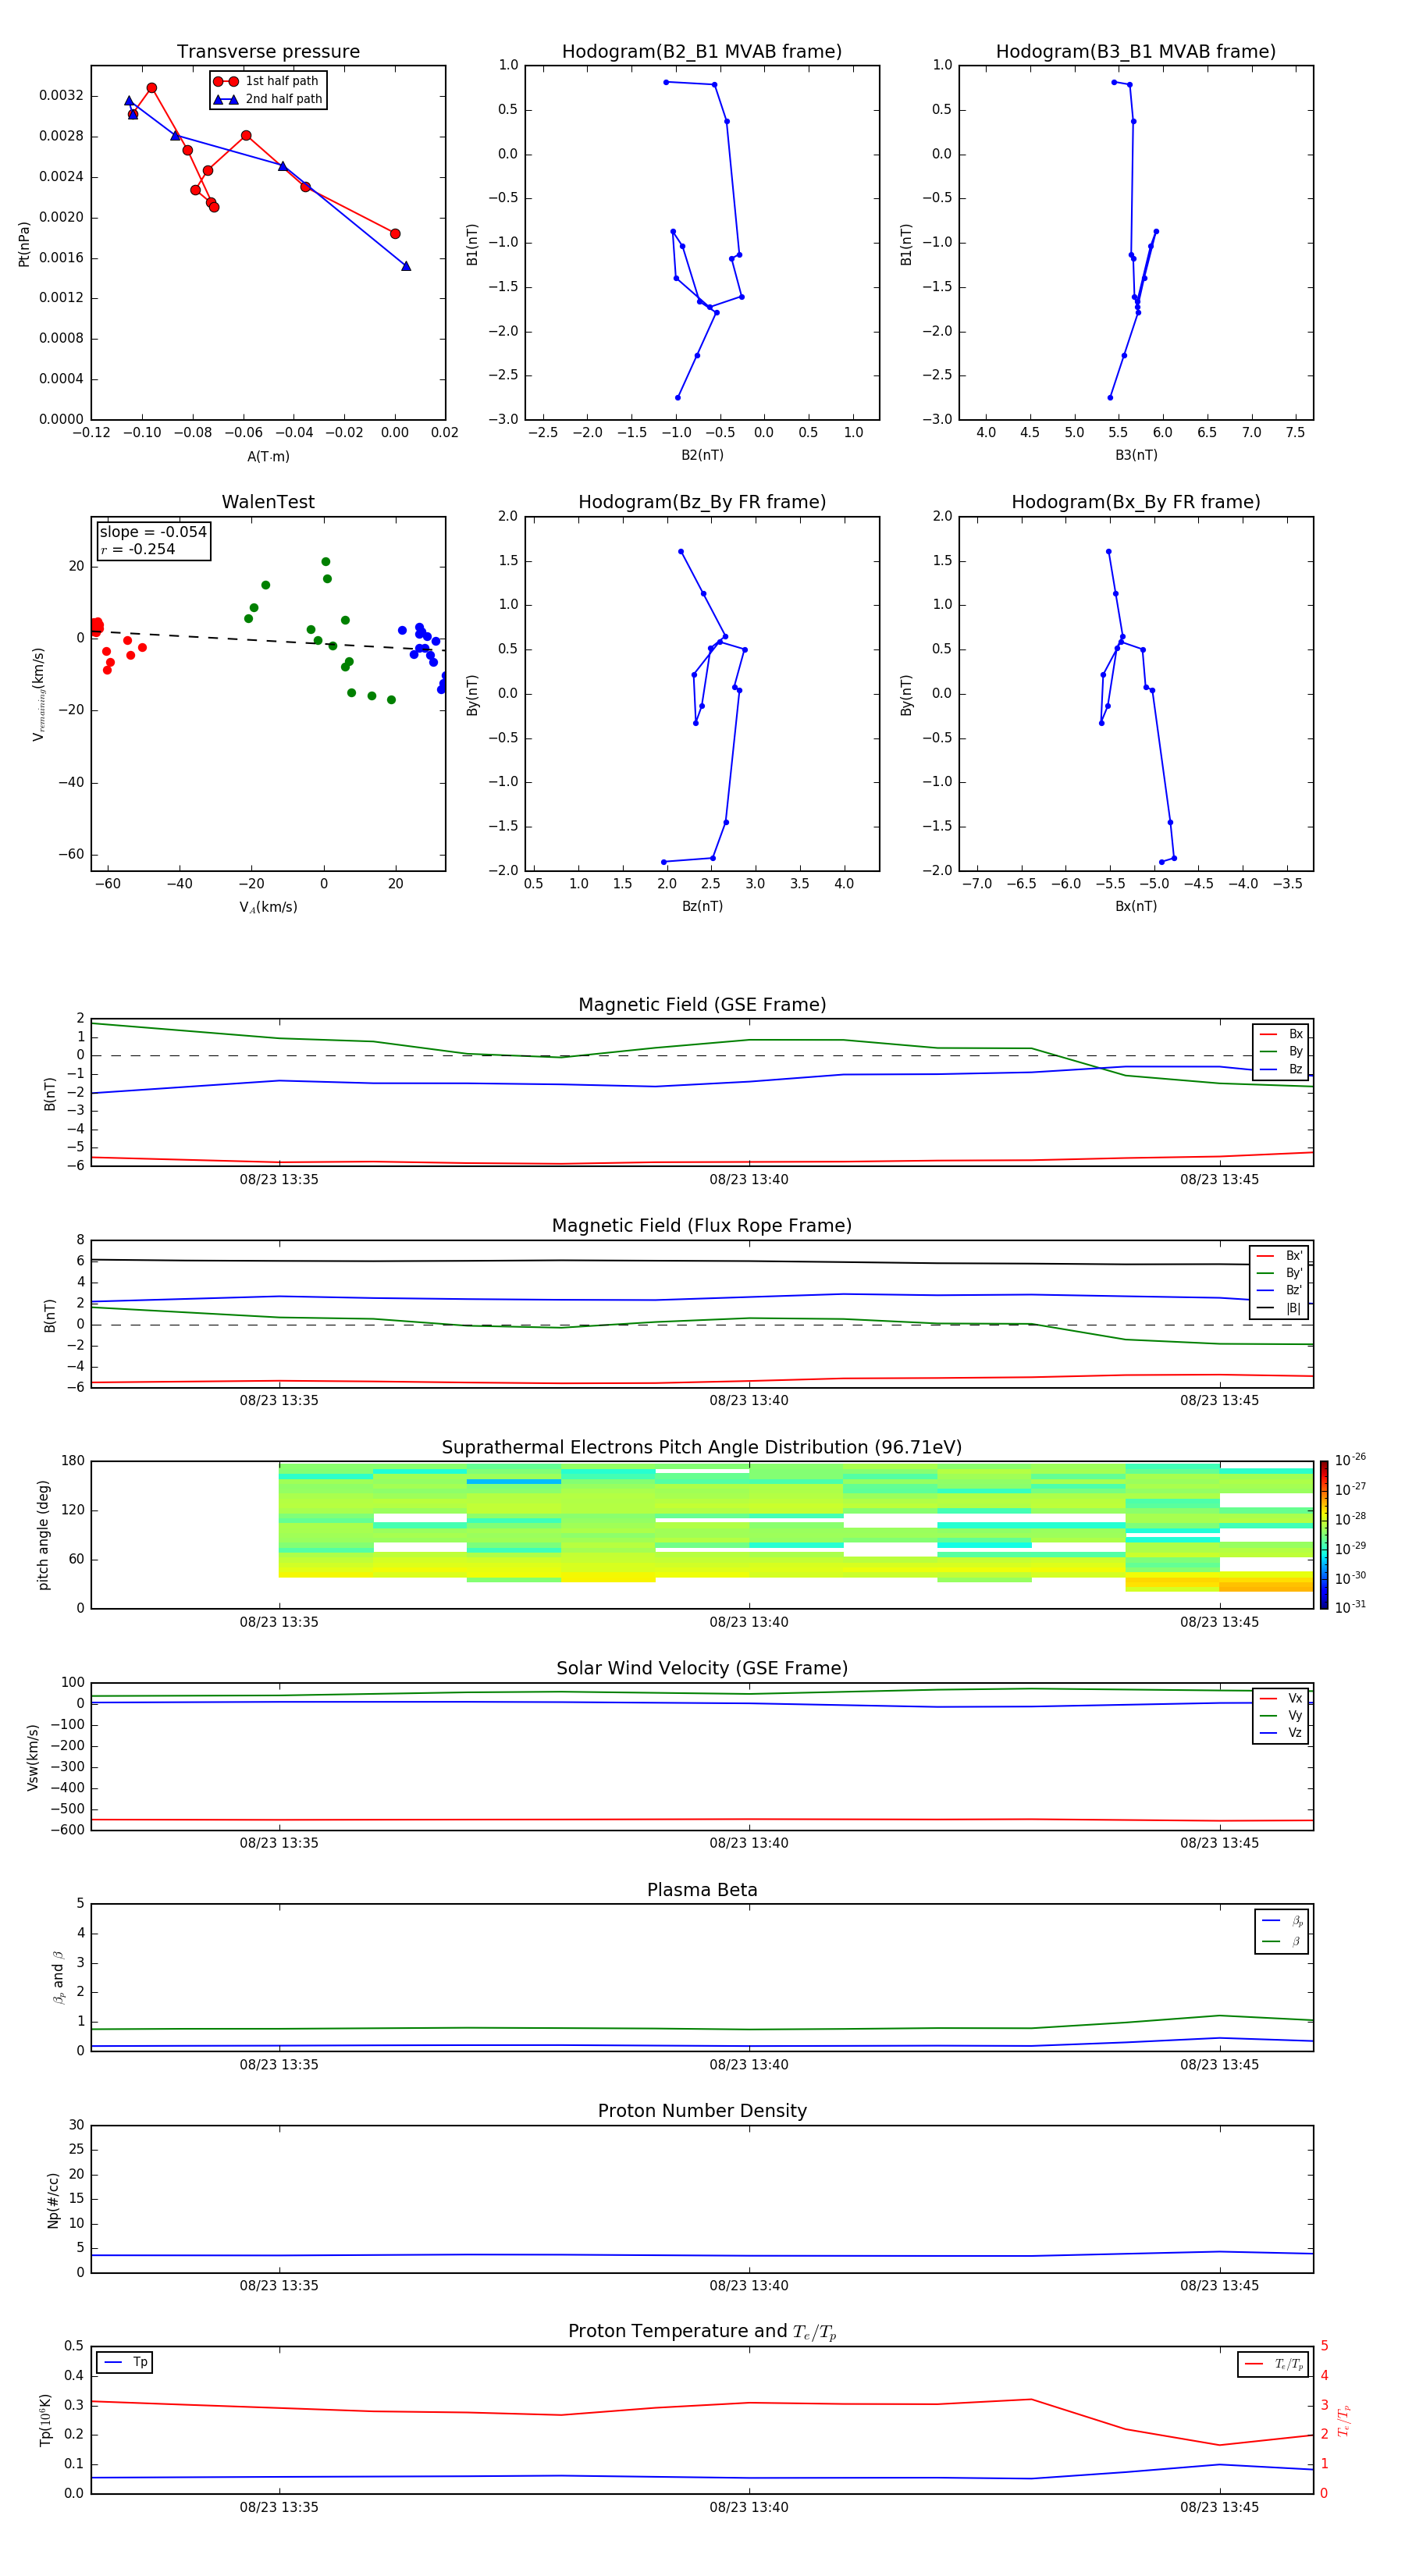Click the "Magnetic Field (Flux Rope Frame)" title
Image resolution: width=1405 pixels, height=2576 pixels.
pyautogui.click(x=702, y=1226)
